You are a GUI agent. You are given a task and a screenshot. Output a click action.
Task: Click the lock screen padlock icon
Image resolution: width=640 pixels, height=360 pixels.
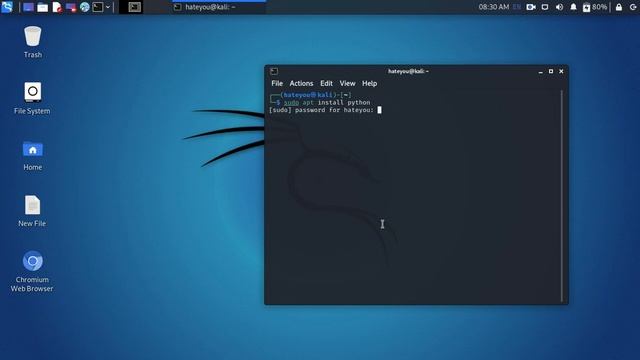click(619, 7)
